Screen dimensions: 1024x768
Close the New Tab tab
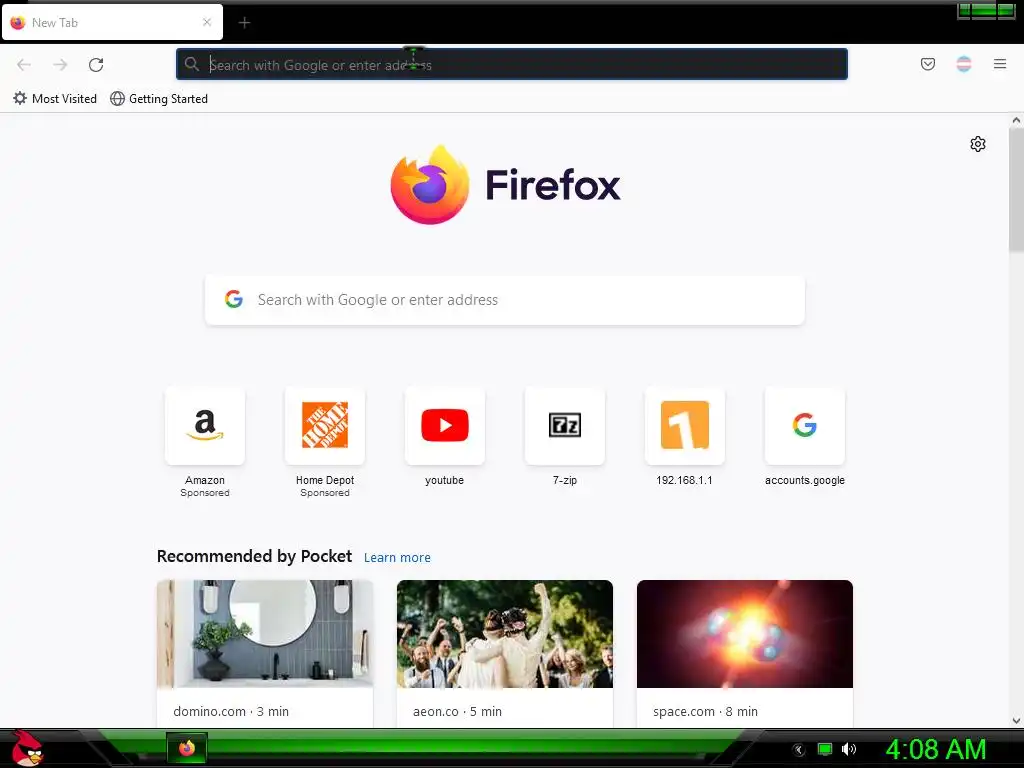coord(207,22)
